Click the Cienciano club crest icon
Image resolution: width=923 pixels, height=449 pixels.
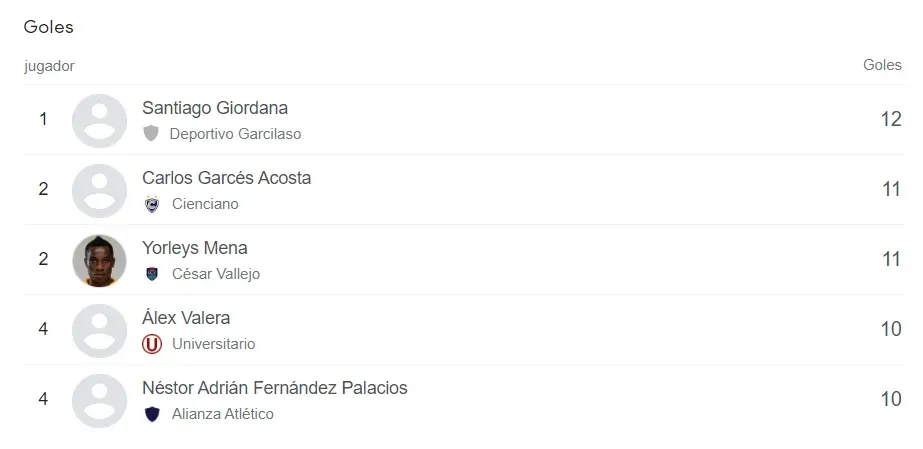151,204
